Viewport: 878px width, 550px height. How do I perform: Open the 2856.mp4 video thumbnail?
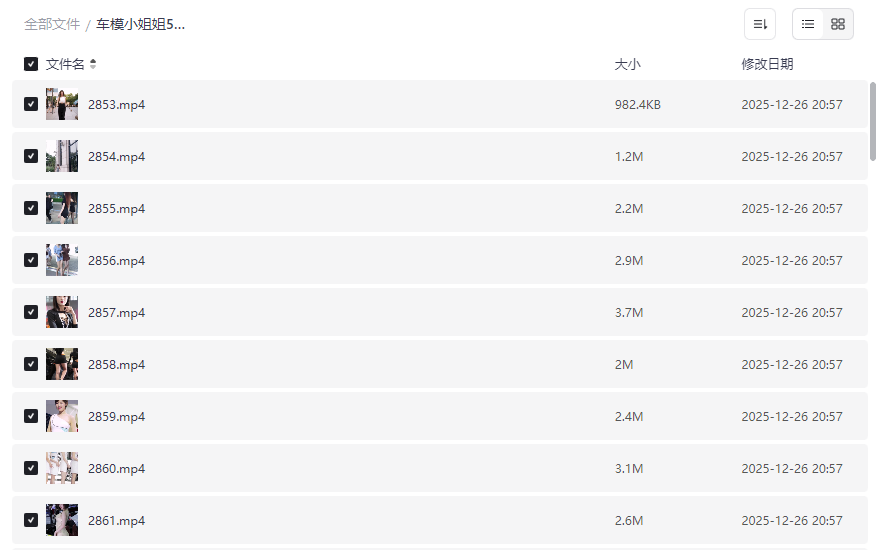click(x=62, y=260)
